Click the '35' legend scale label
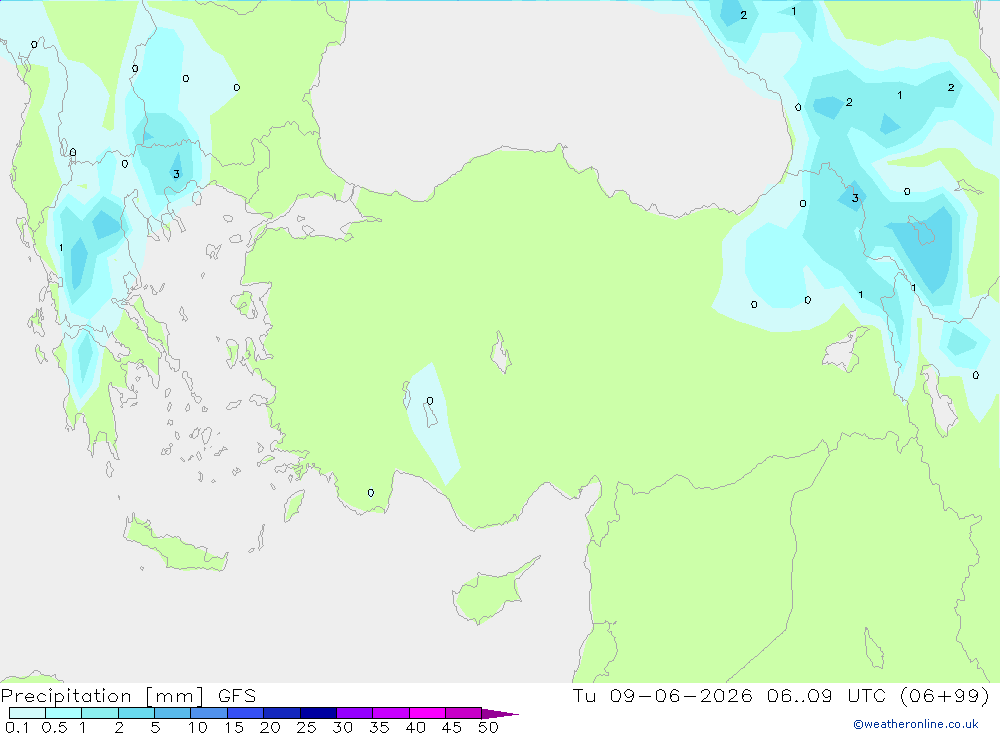The image size is (1000, 733). 379,727
